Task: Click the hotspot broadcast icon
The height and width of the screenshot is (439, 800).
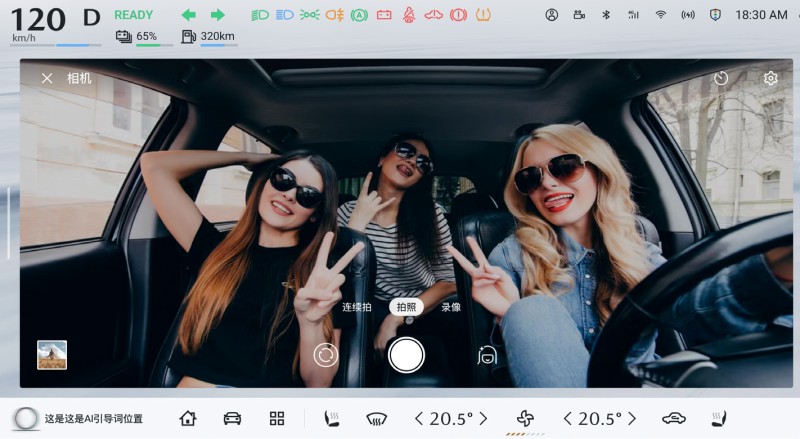Action: (x=688, y=15)
